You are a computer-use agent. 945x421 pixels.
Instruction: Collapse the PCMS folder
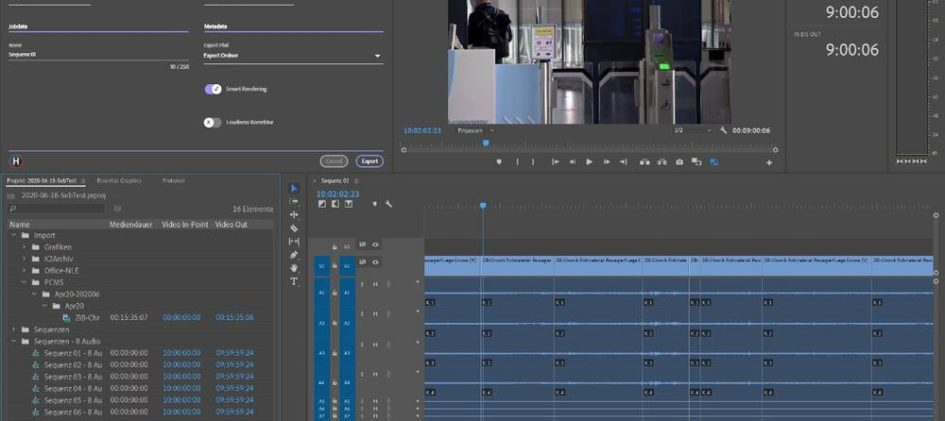click(x=25, y=282)
